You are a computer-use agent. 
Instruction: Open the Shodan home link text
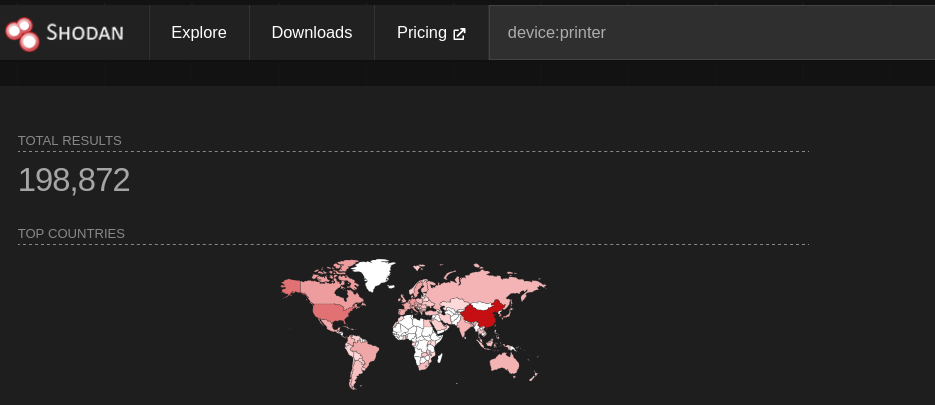pyautogui.click(x=85, y=33)
